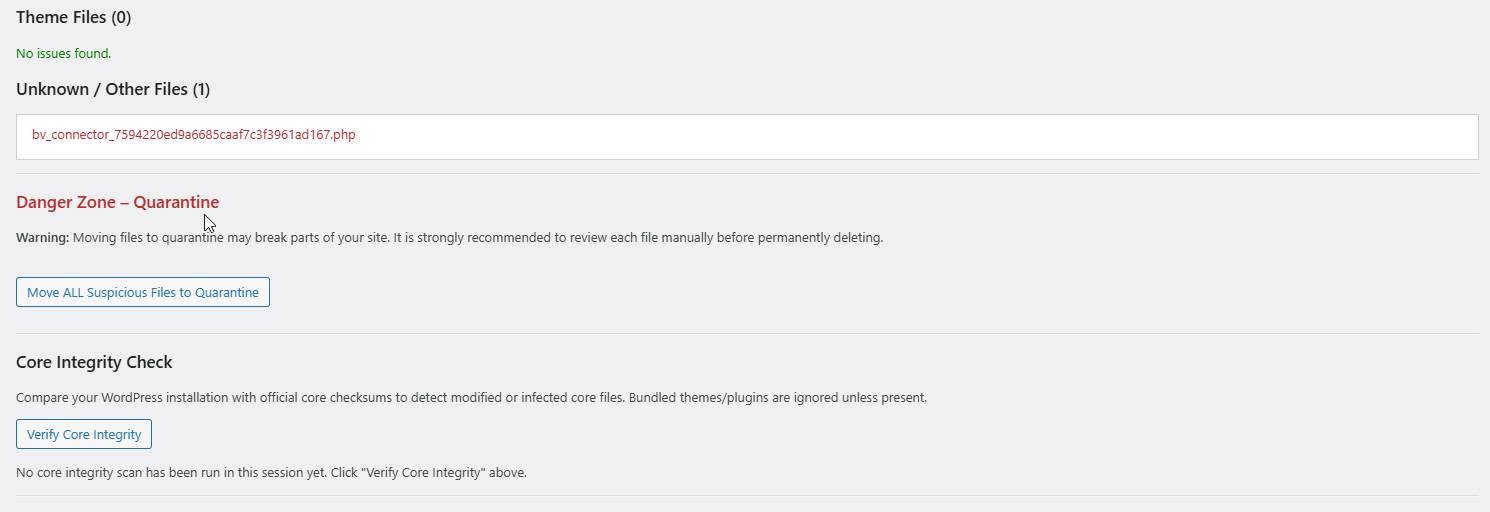Click "Moving files to quarantine" warning text

point(148,238)
